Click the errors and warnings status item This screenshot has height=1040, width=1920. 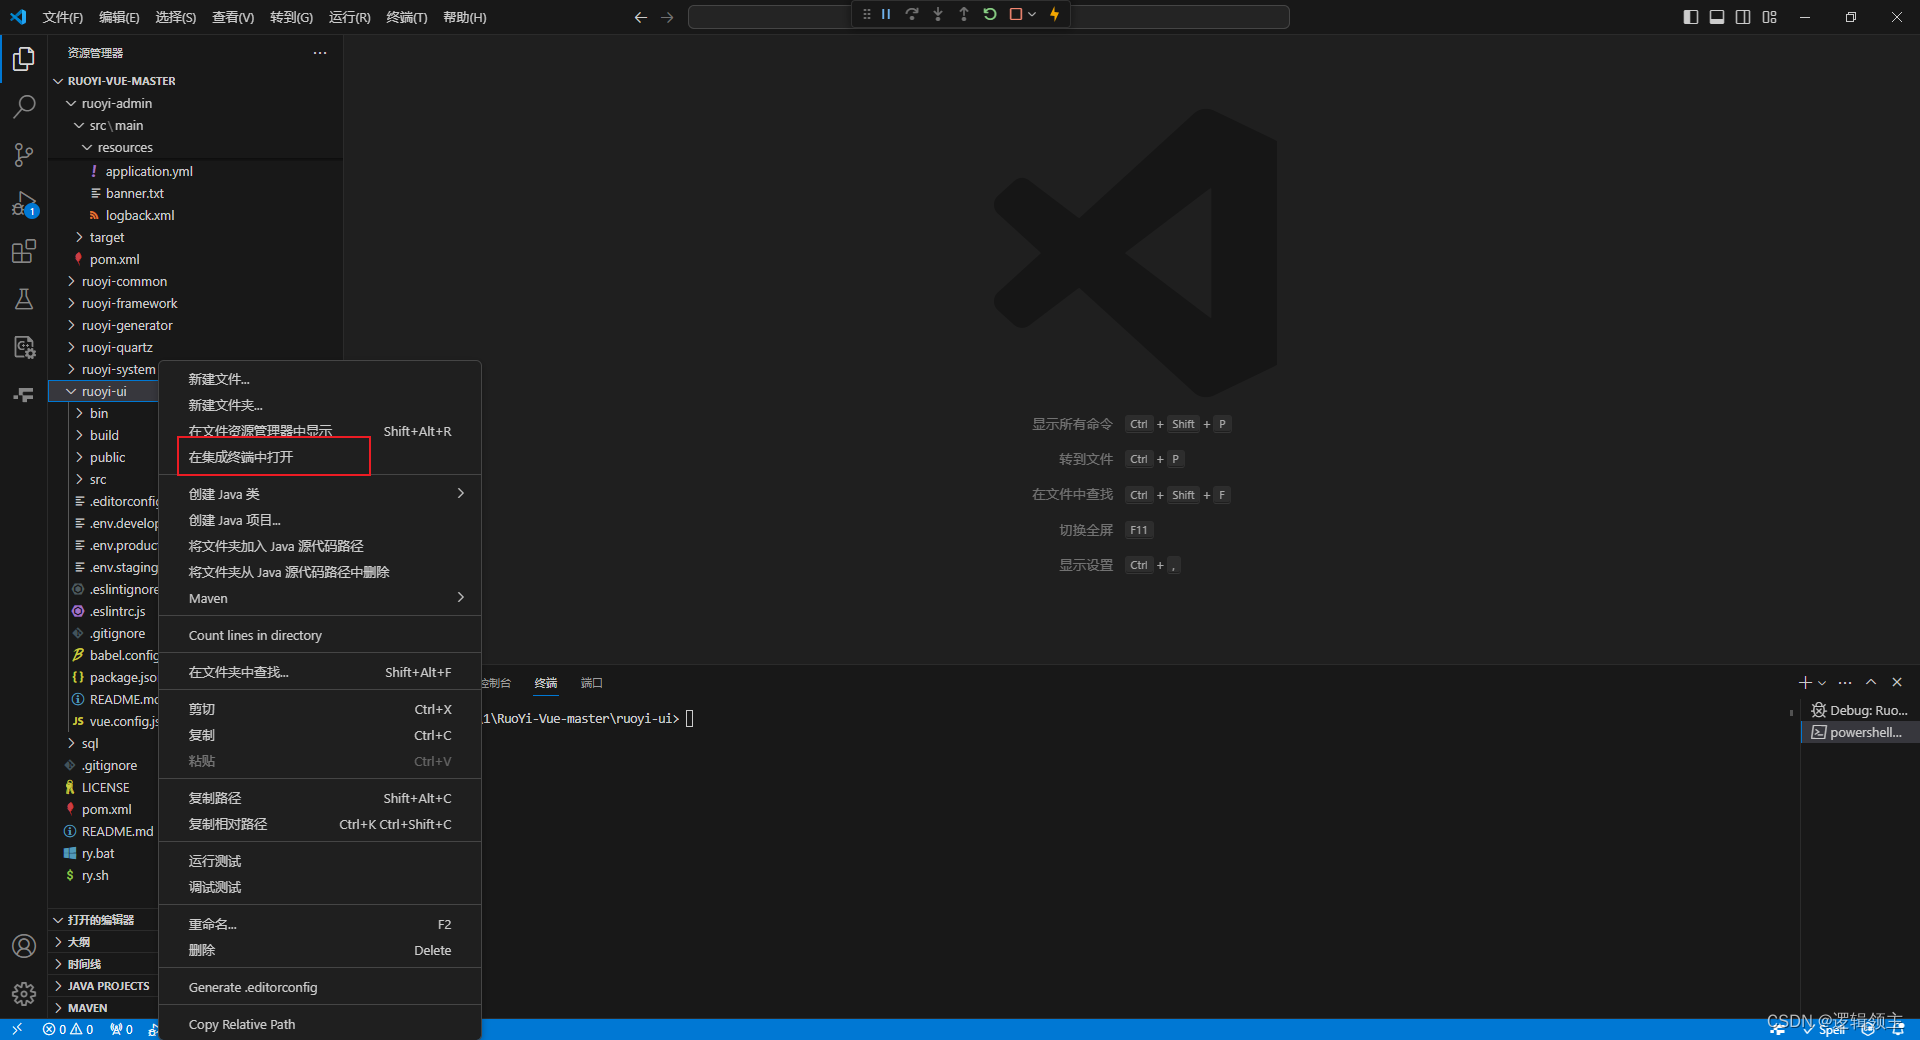(x=68, y=1029)
